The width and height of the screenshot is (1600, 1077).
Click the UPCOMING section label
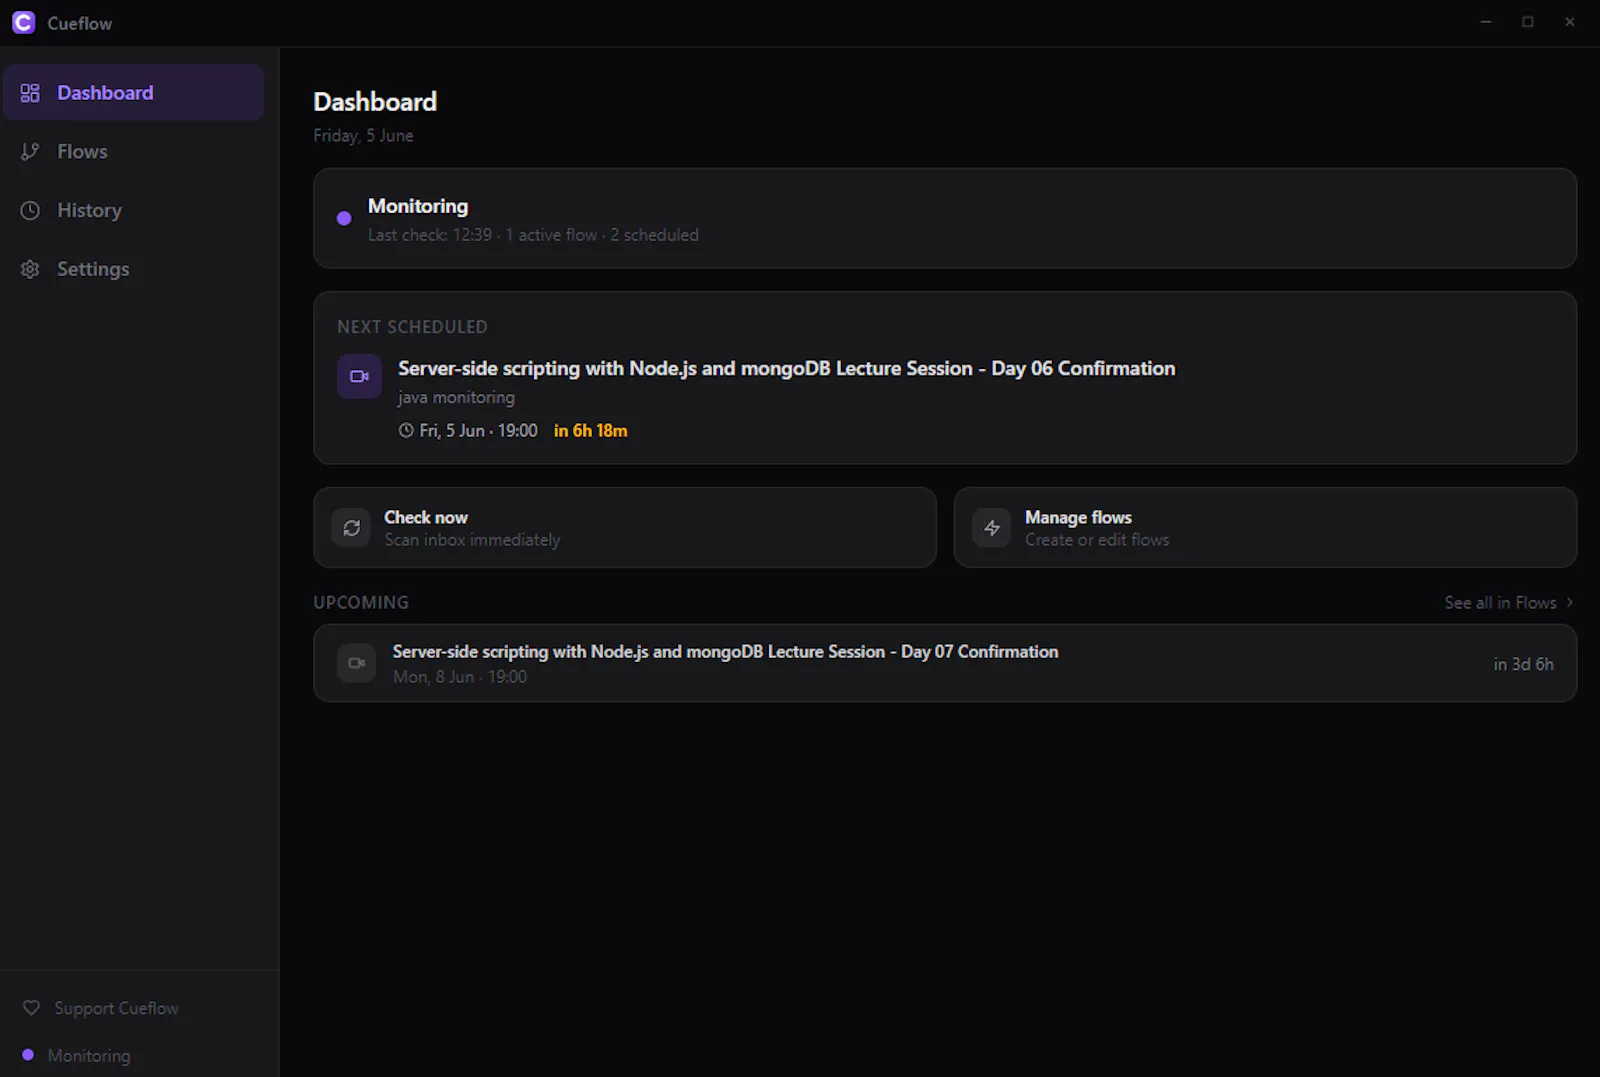click(361, 603)
